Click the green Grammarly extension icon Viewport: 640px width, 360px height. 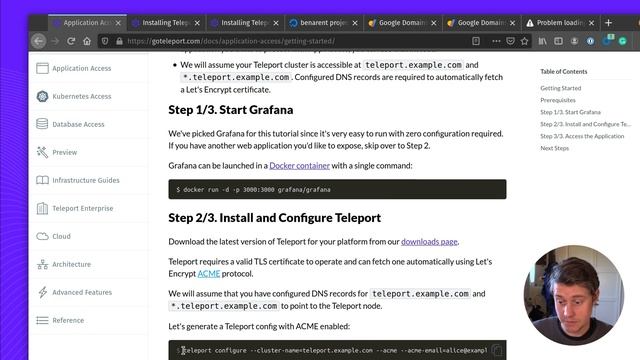click(x=622, y=41)
